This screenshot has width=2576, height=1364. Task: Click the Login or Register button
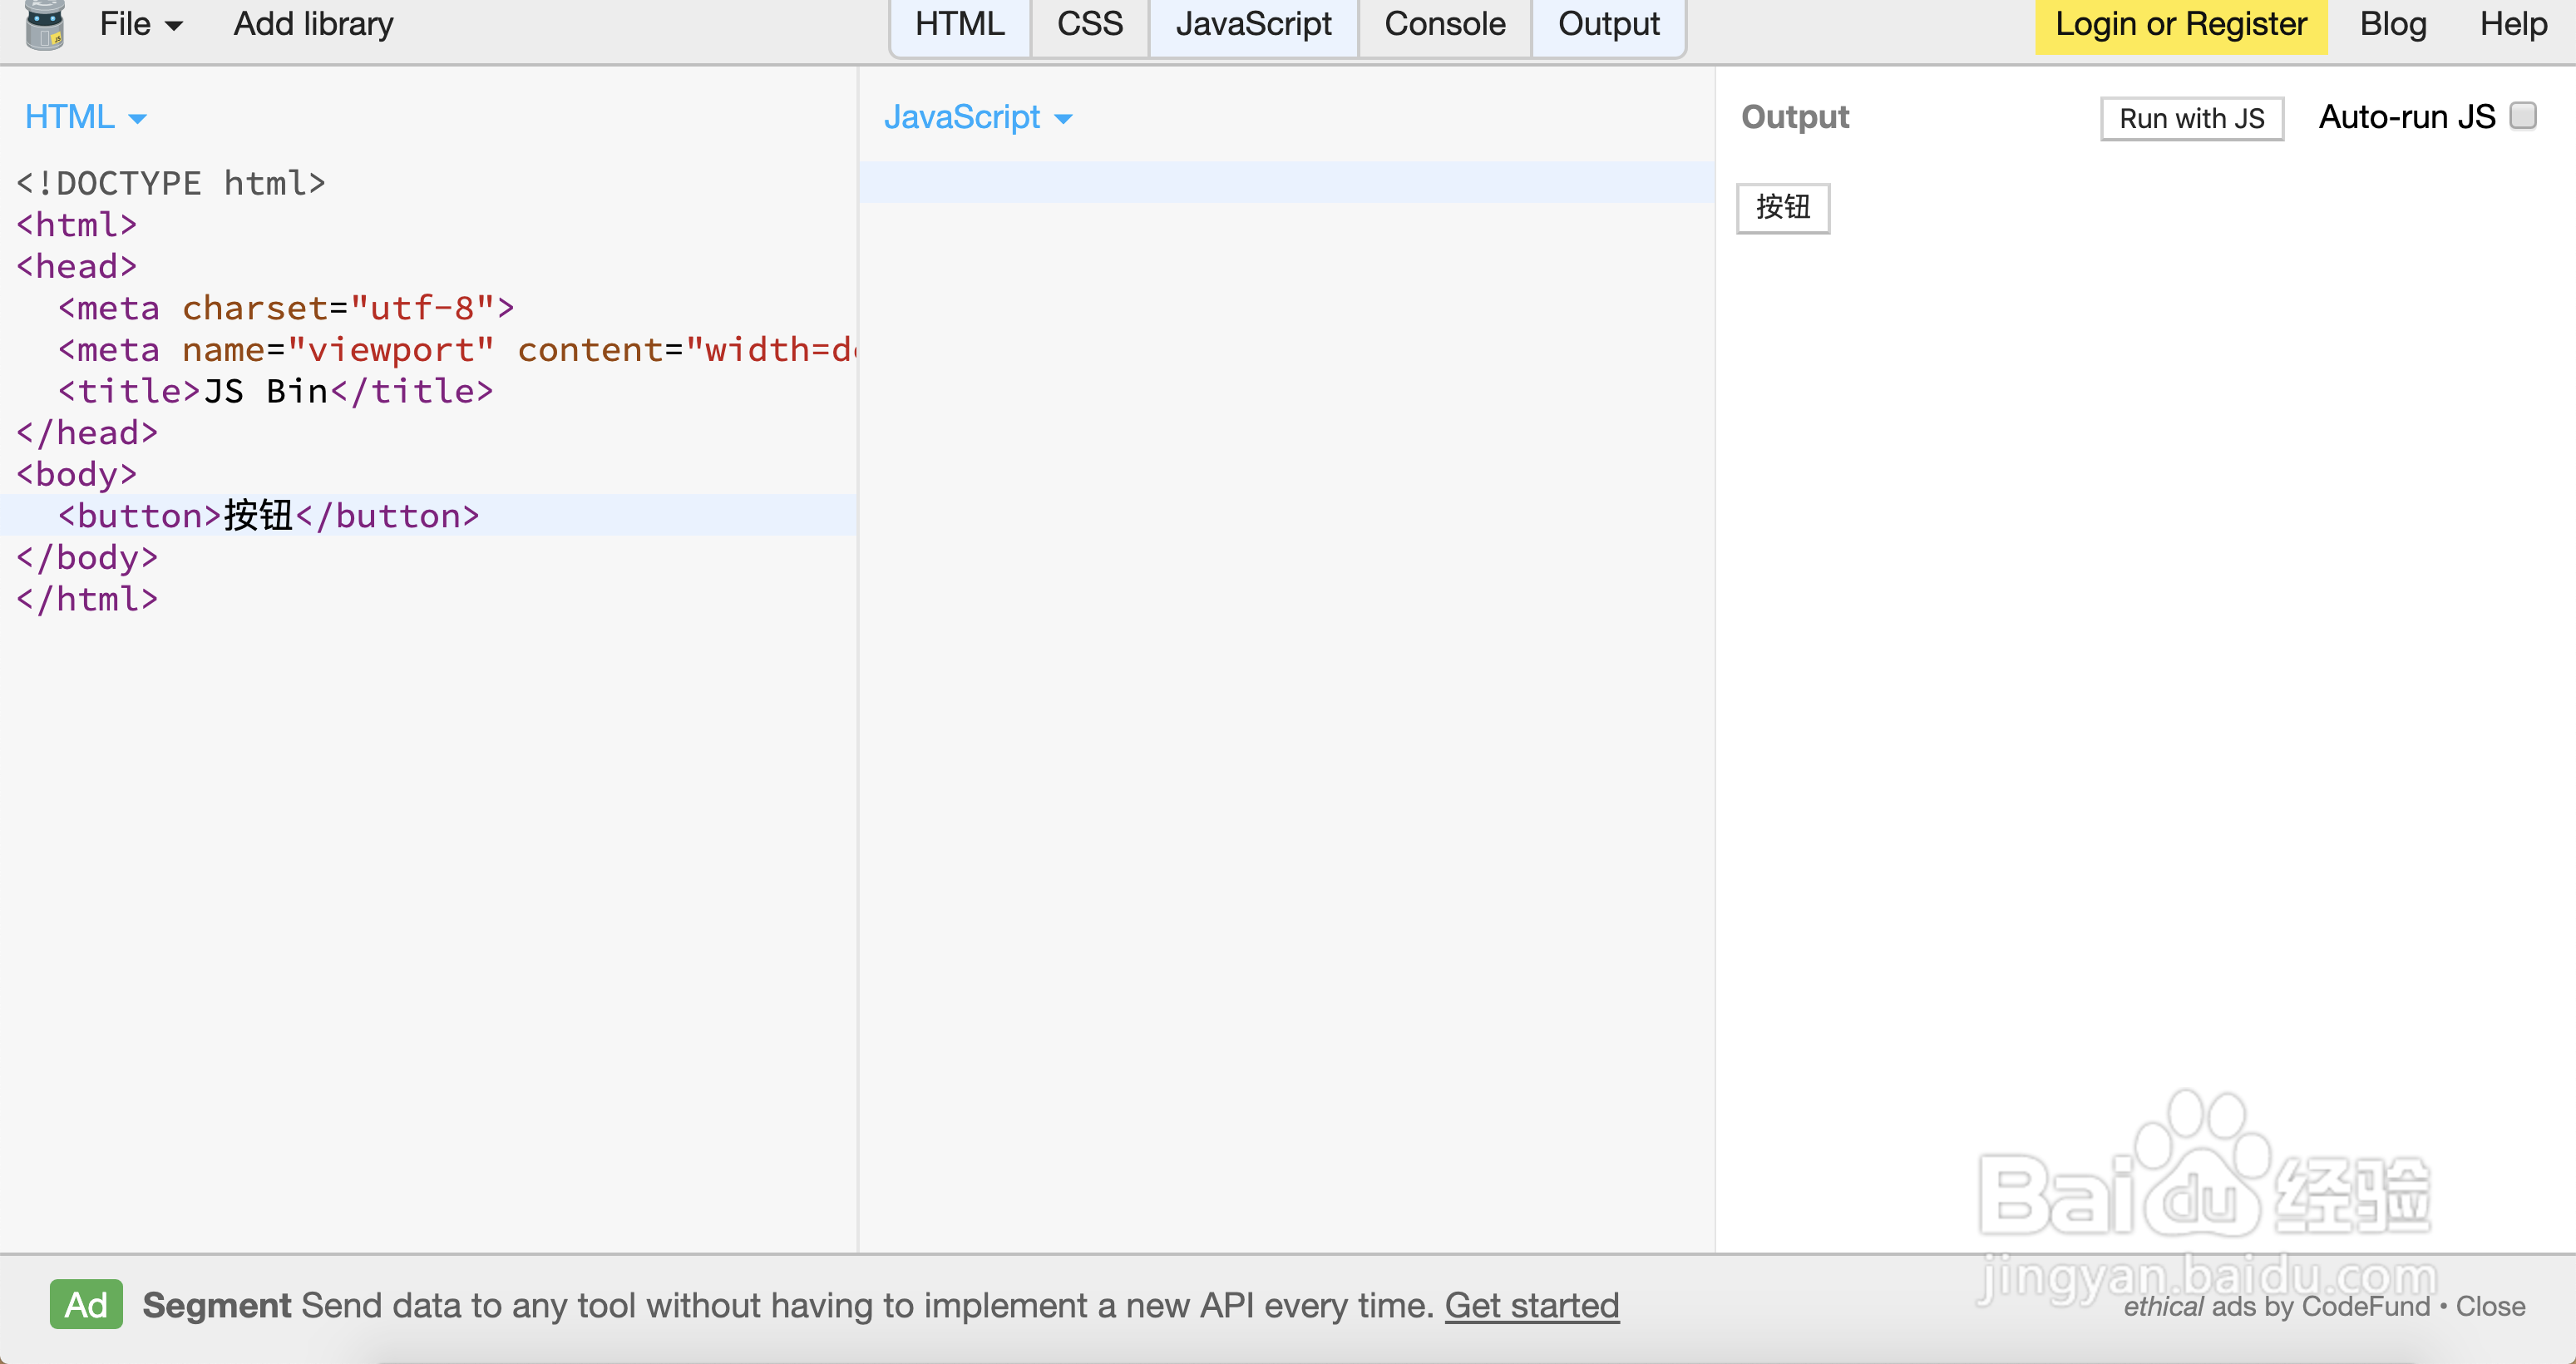tap(2181, 24)
